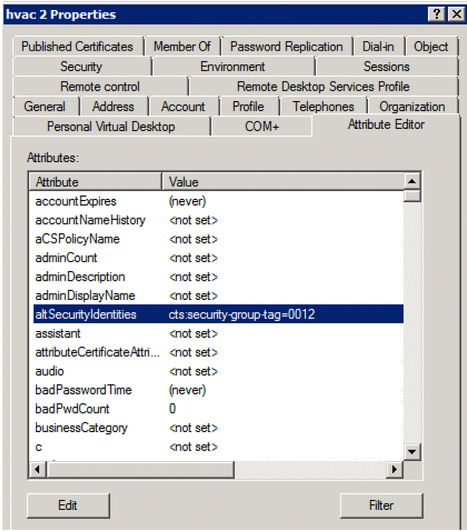Select the altSecurityIdentities attribute row
This screenshot has width=467, height=531.
pyautogui.click(x=218, y=314)
